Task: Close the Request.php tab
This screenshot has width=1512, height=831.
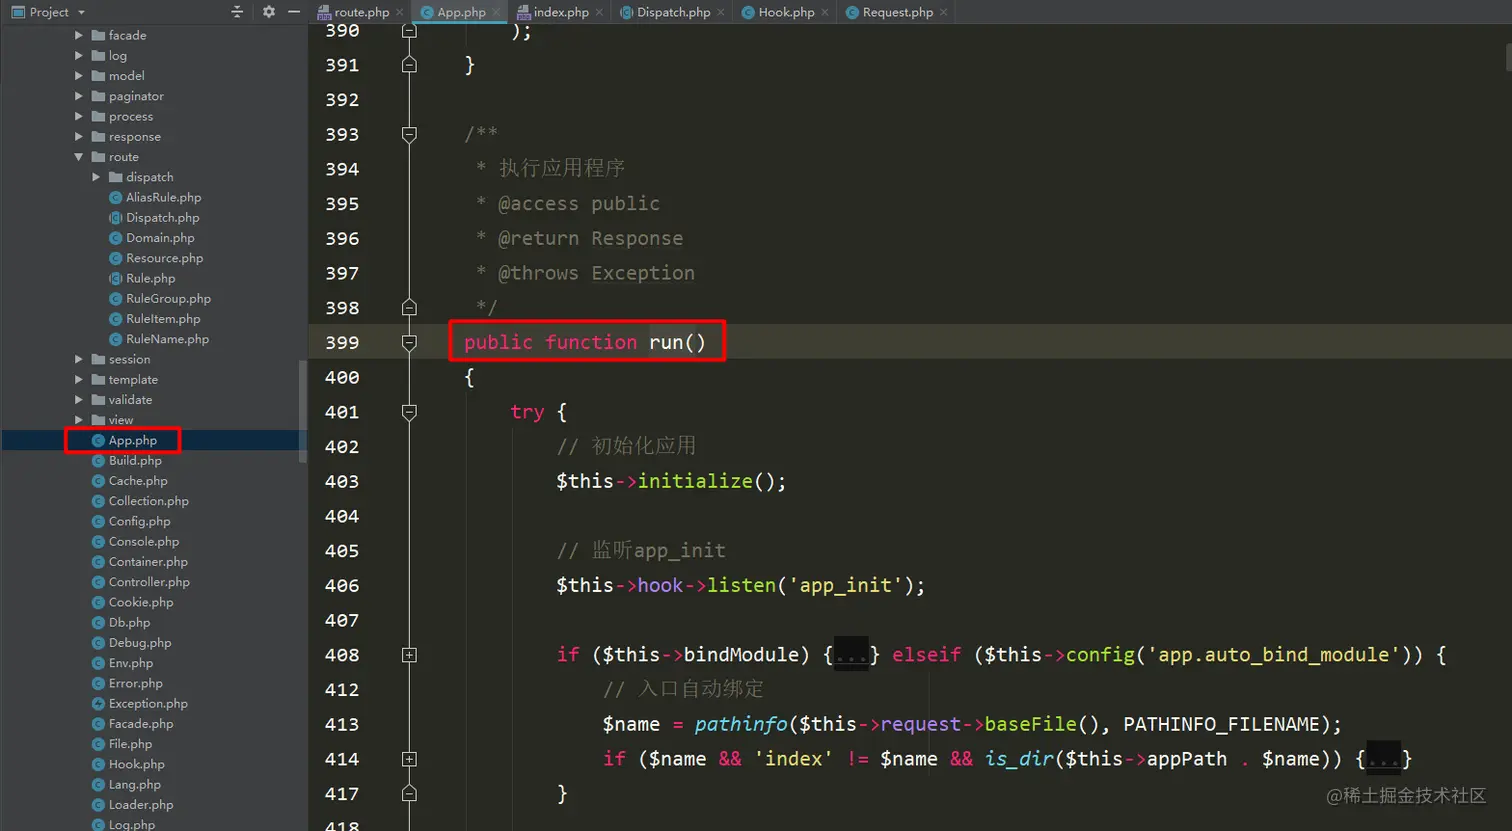Action: [943, 12]
